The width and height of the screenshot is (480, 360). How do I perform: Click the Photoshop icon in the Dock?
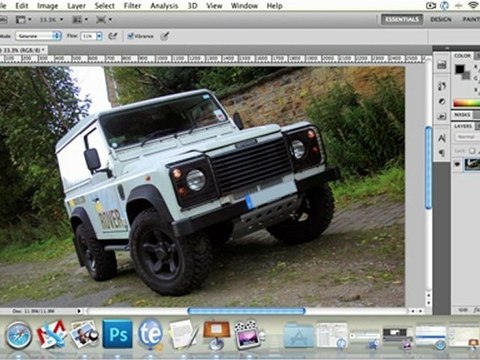(x=117, y=334)
